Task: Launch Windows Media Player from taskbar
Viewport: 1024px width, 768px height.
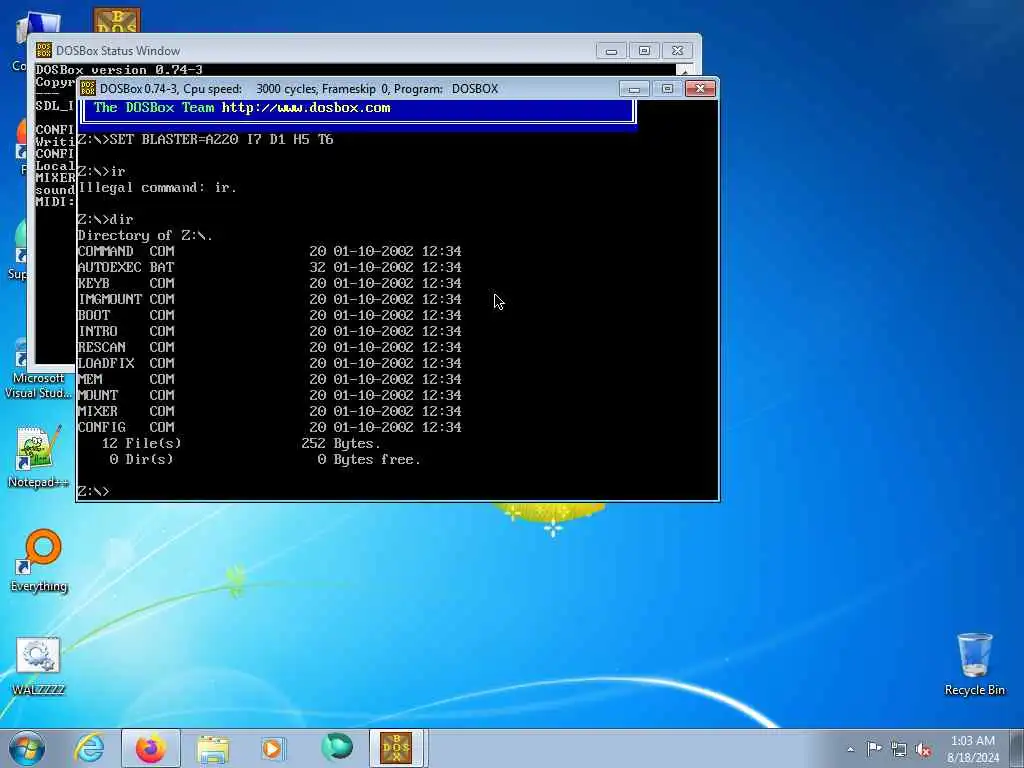Action: tap(272, 748)
